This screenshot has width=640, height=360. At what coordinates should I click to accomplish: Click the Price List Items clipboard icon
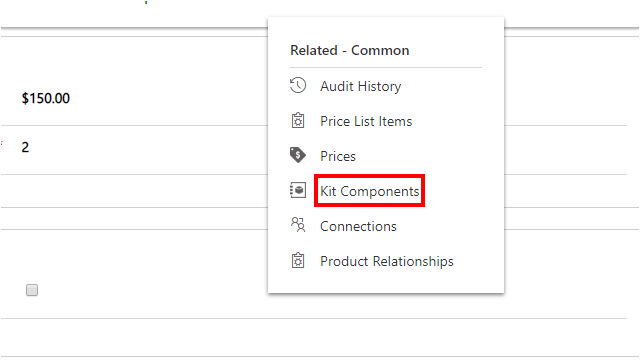click(298, 121)
